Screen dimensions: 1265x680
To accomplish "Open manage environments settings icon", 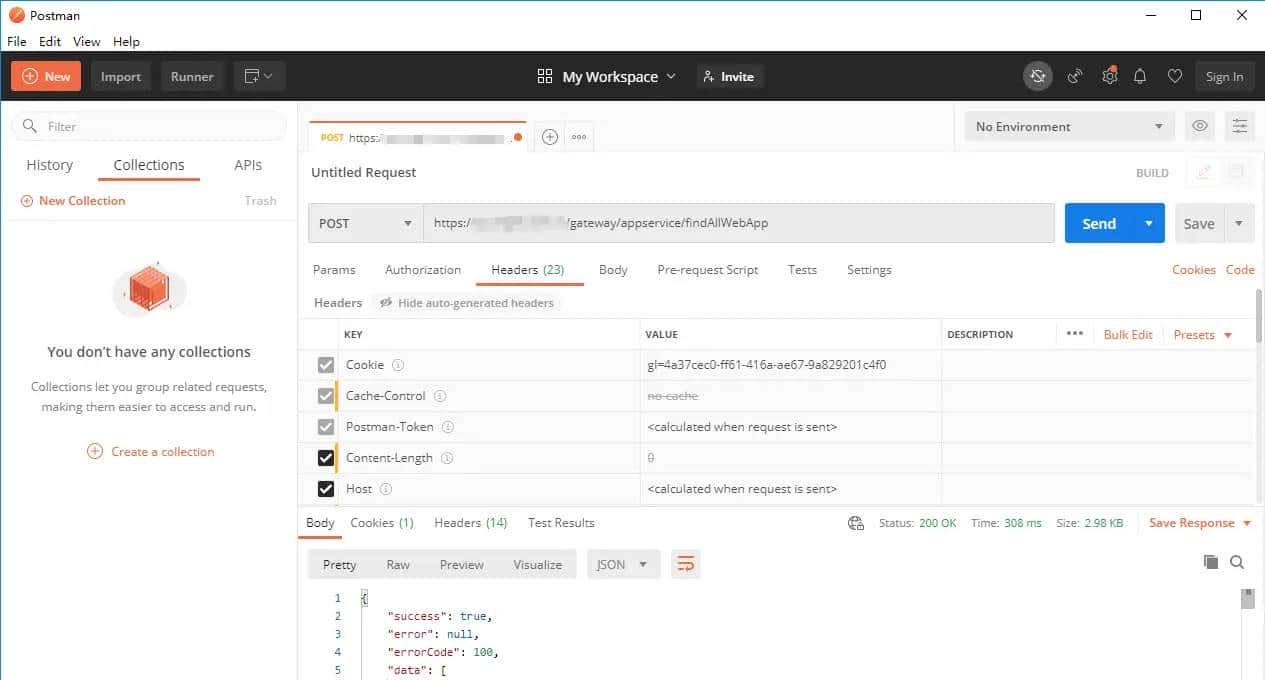I will [1240, 126].
